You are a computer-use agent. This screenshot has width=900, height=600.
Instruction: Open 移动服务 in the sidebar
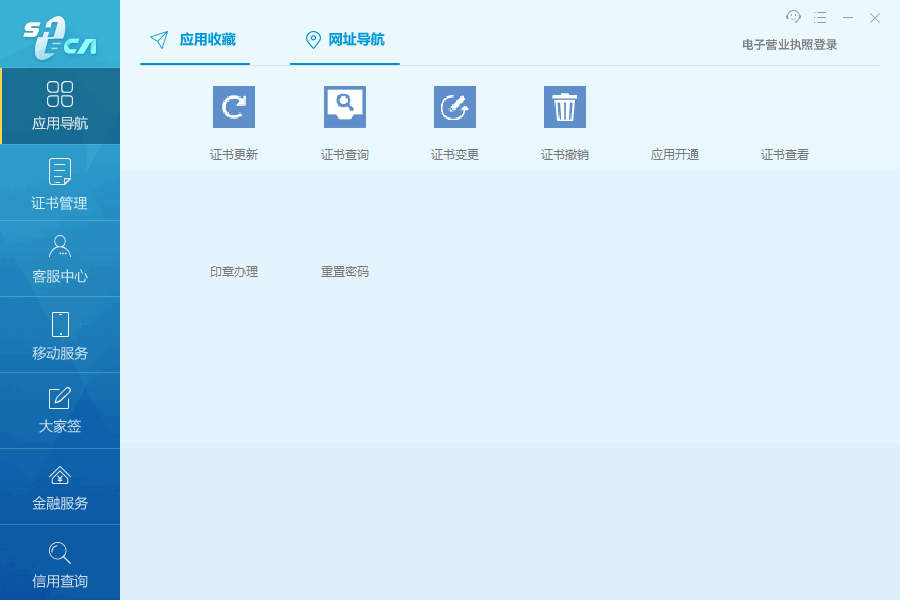click(60, 335)
